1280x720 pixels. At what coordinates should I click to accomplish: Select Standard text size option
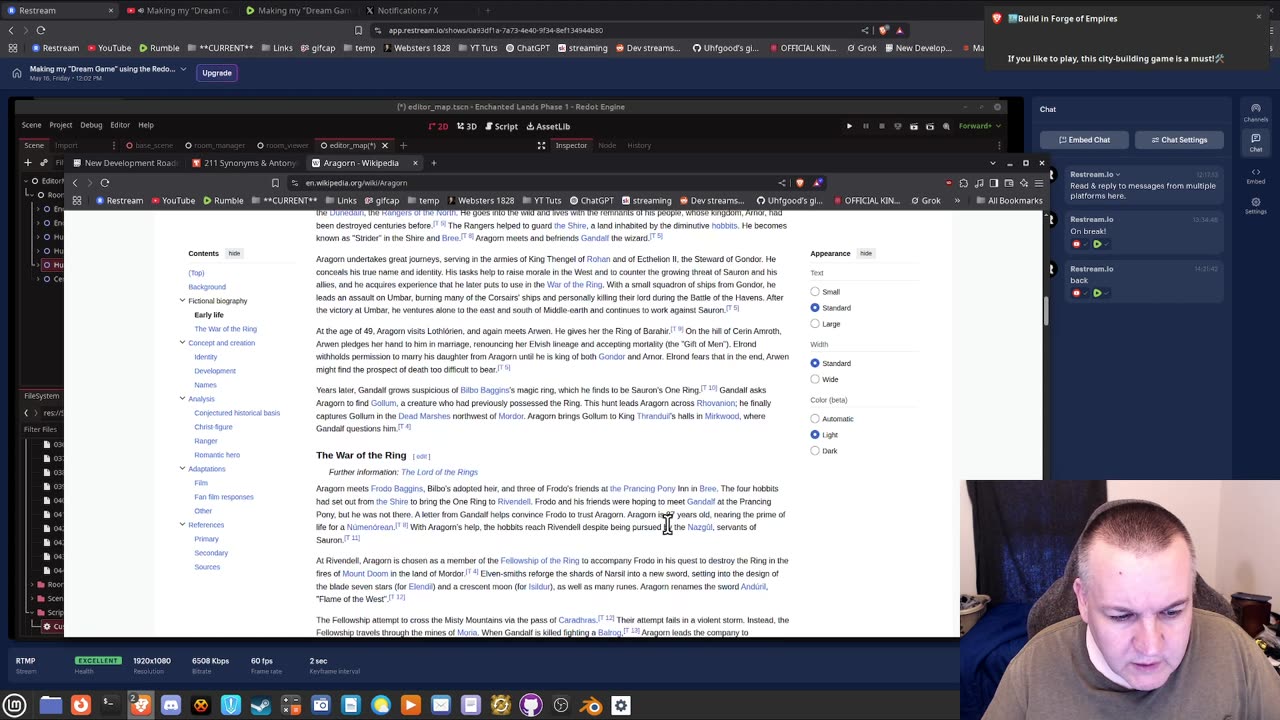click(815, 308)
